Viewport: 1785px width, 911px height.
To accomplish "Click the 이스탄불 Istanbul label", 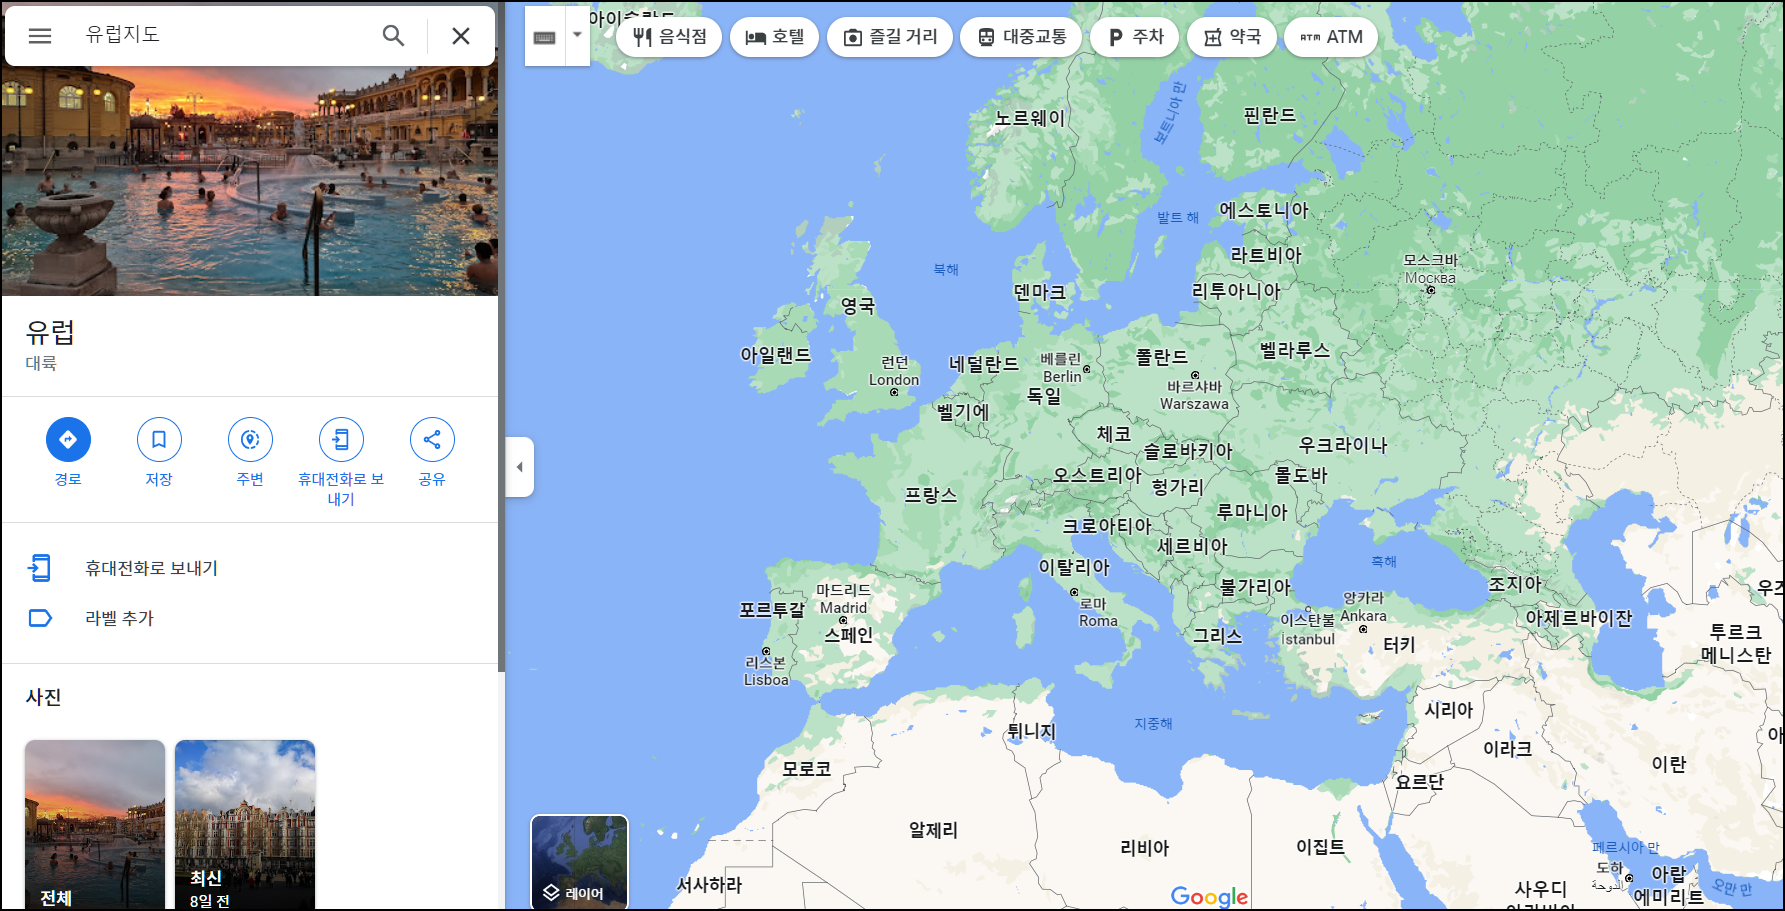I will [1308, 630].
